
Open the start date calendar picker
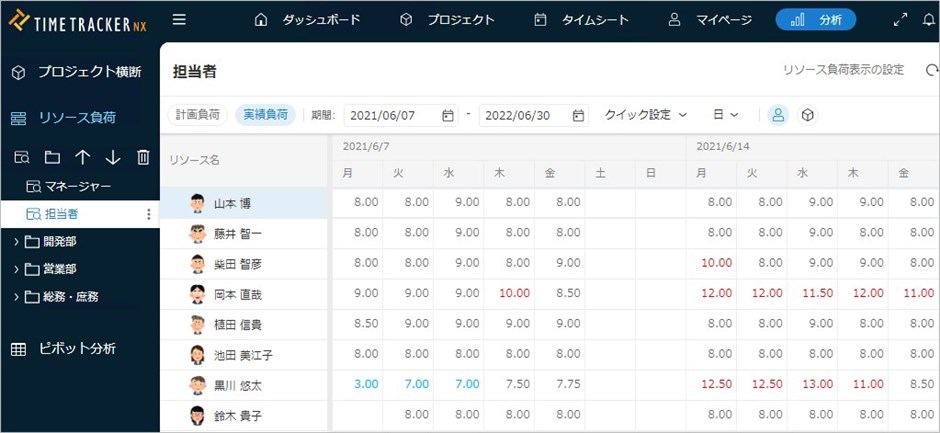click(x=447, y=115)
